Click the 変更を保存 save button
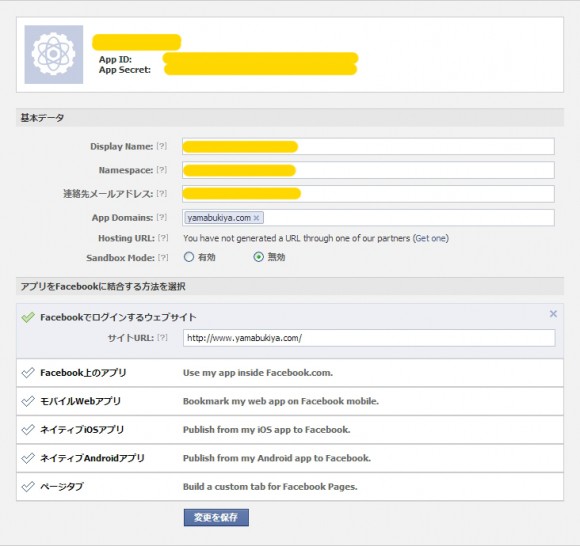This screenshot has width=580, height=546. click(216, 517)
